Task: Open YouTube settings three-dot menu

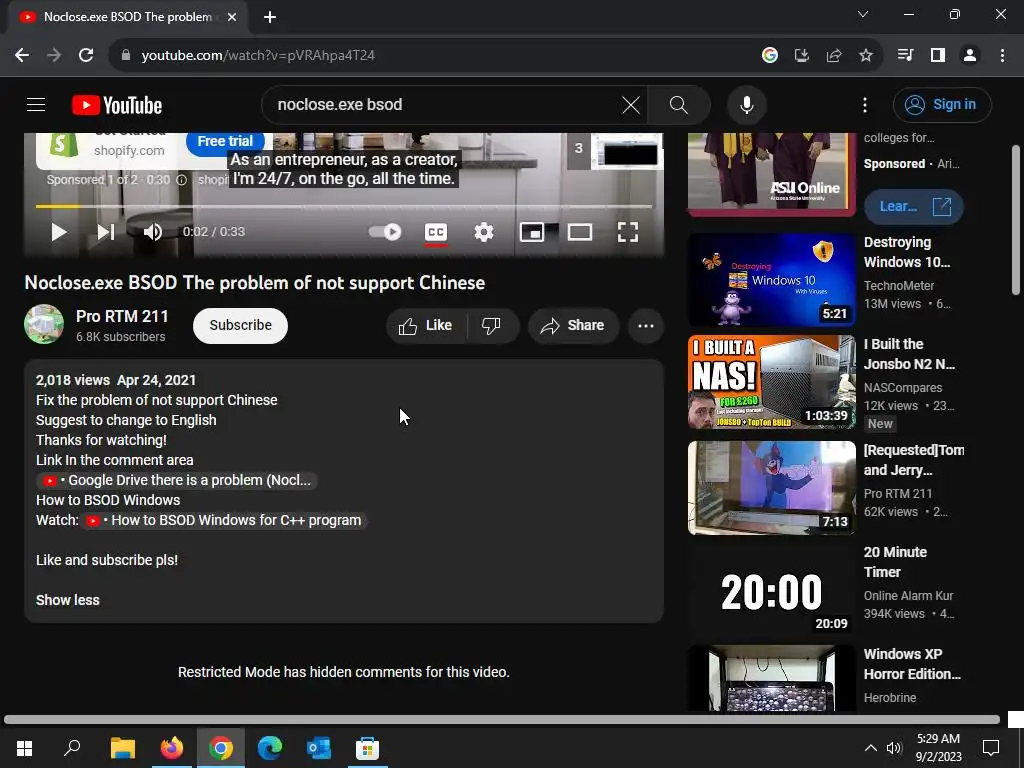Action: 865,104
